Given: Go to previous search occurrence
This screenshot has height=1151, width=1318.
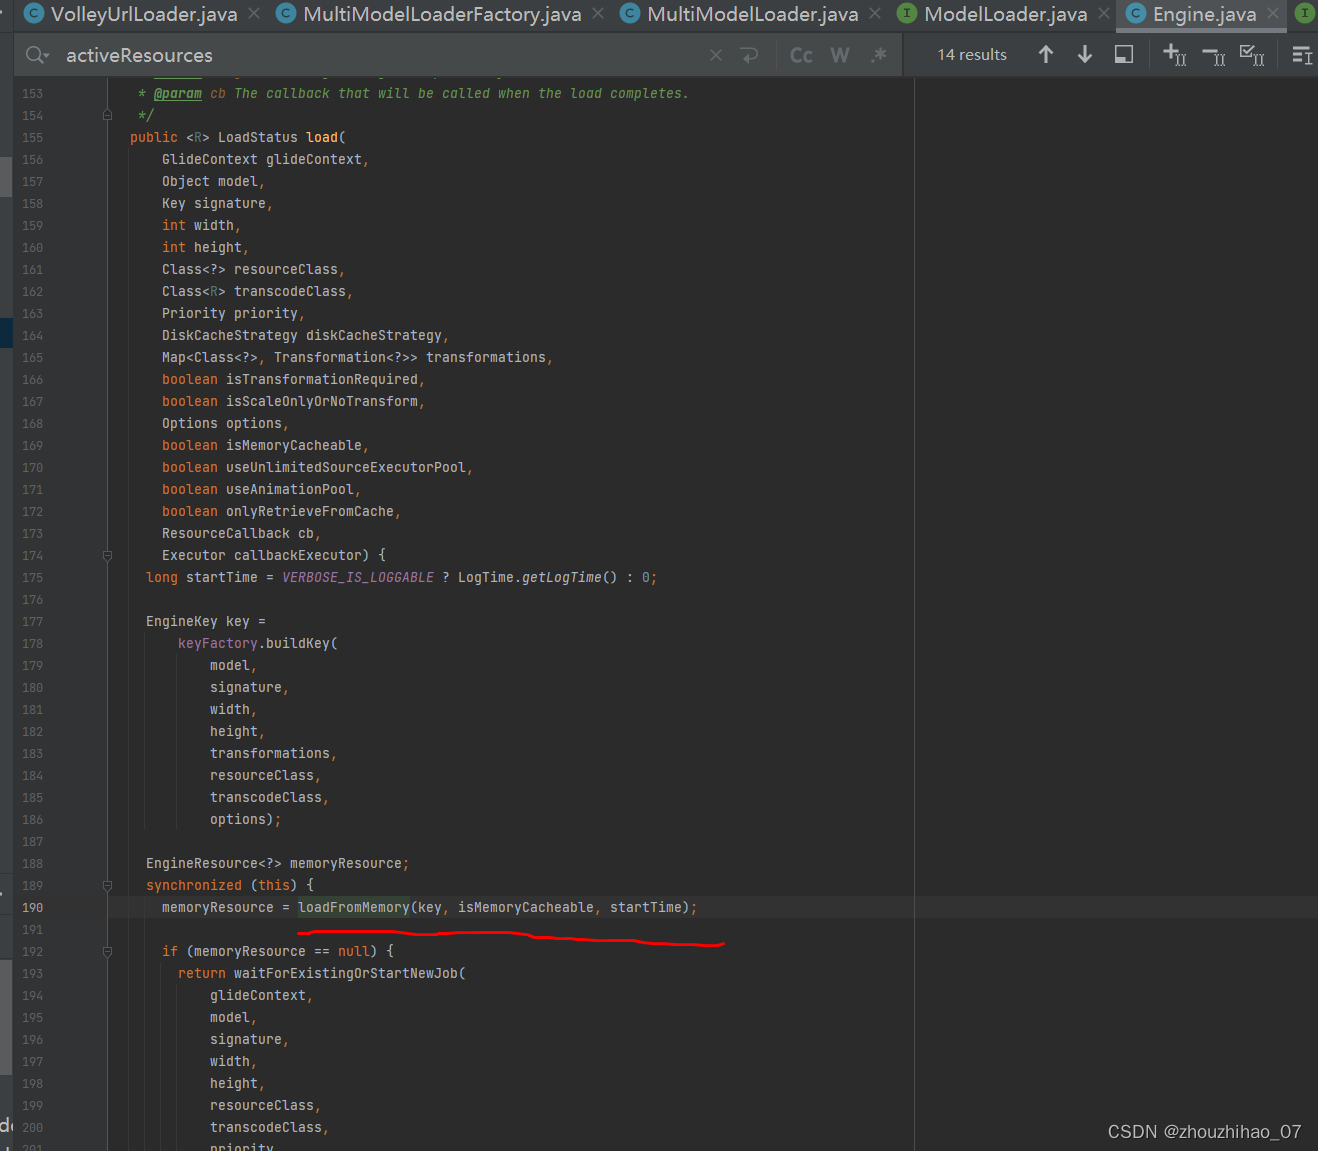Looking at the screenshot, I should coord(1046,55).
